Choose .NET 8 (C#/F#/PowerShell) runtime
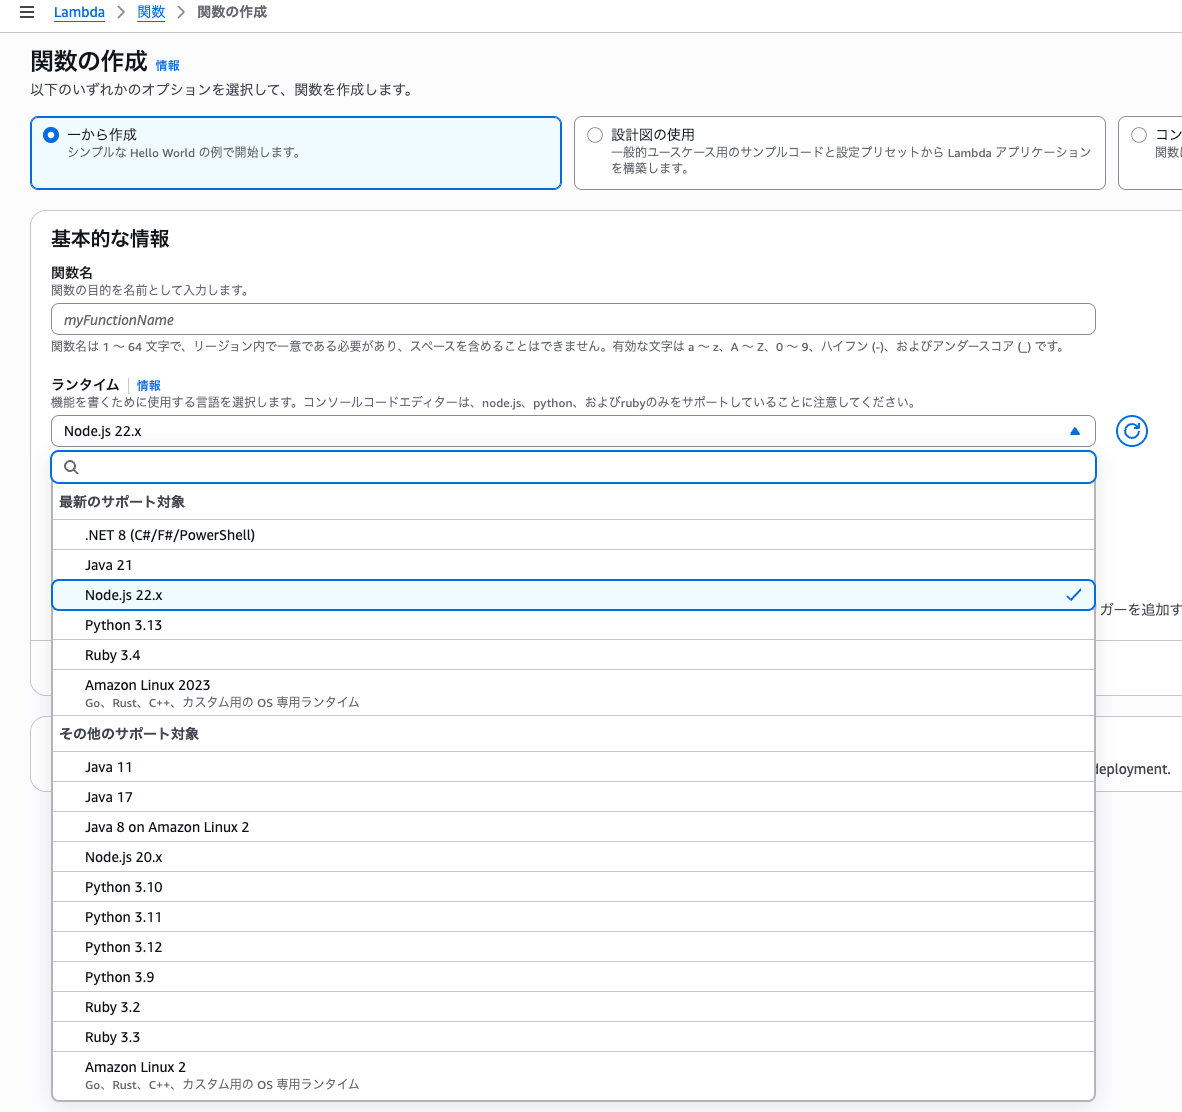 (x=170, y=535)
